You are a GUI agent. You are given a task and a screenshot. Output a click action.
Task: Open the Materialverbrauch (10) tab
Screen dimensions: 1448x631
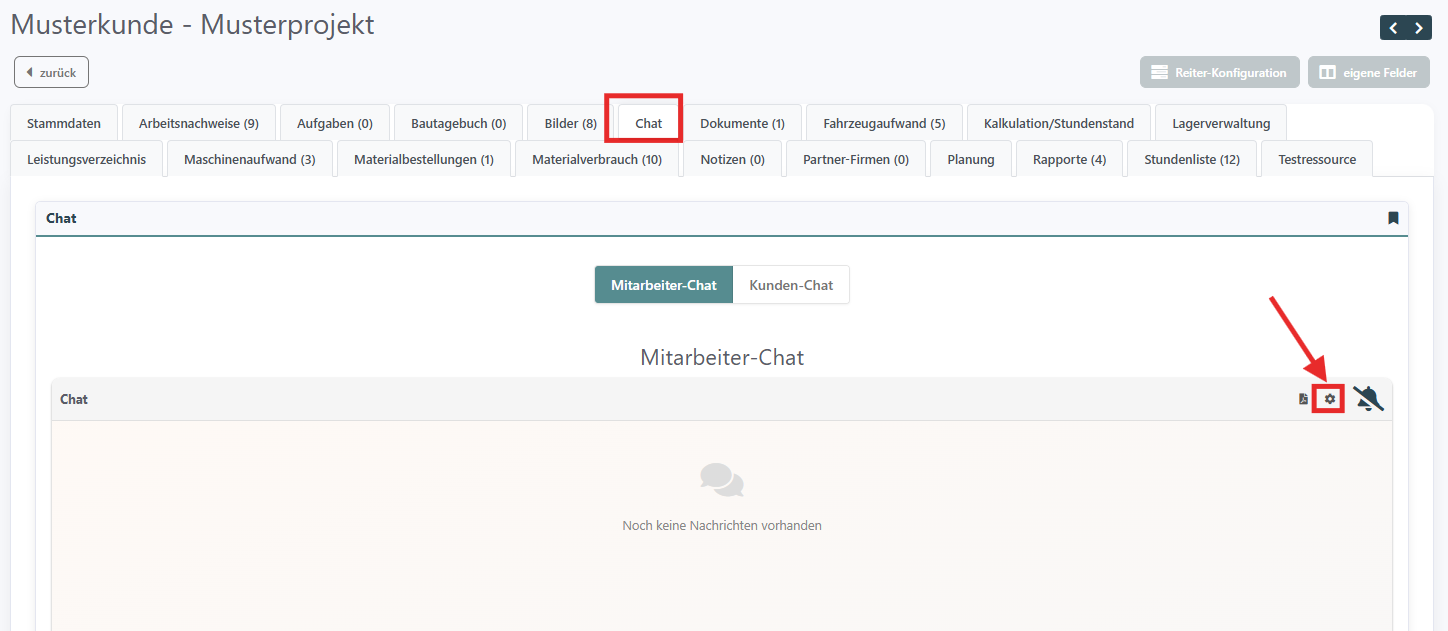(x=597, y=159)
